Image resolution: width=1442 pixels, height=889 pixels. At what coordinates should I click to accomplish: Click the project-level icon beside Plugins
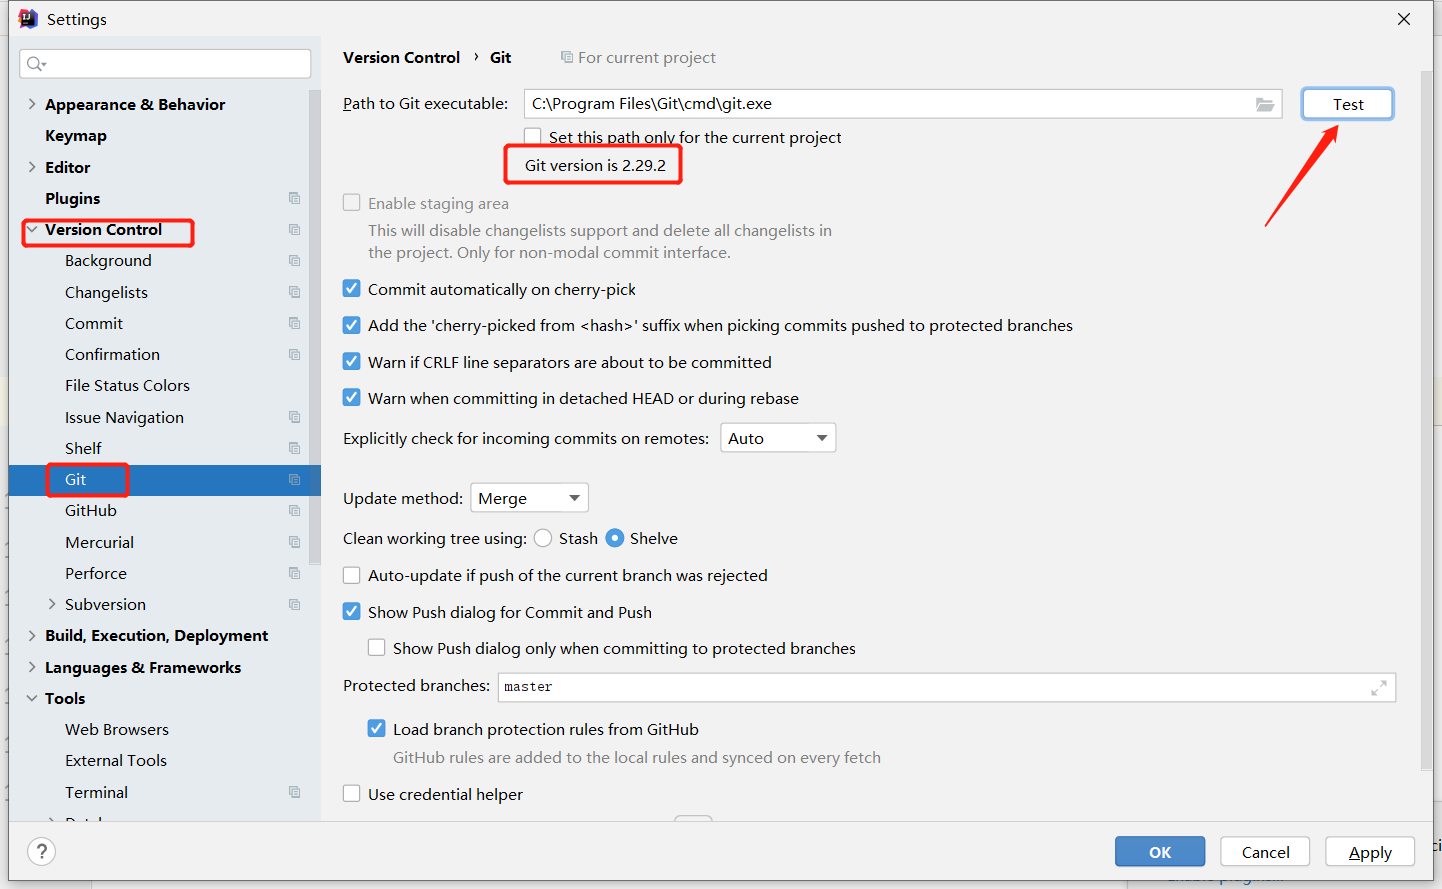coord(294,198)
